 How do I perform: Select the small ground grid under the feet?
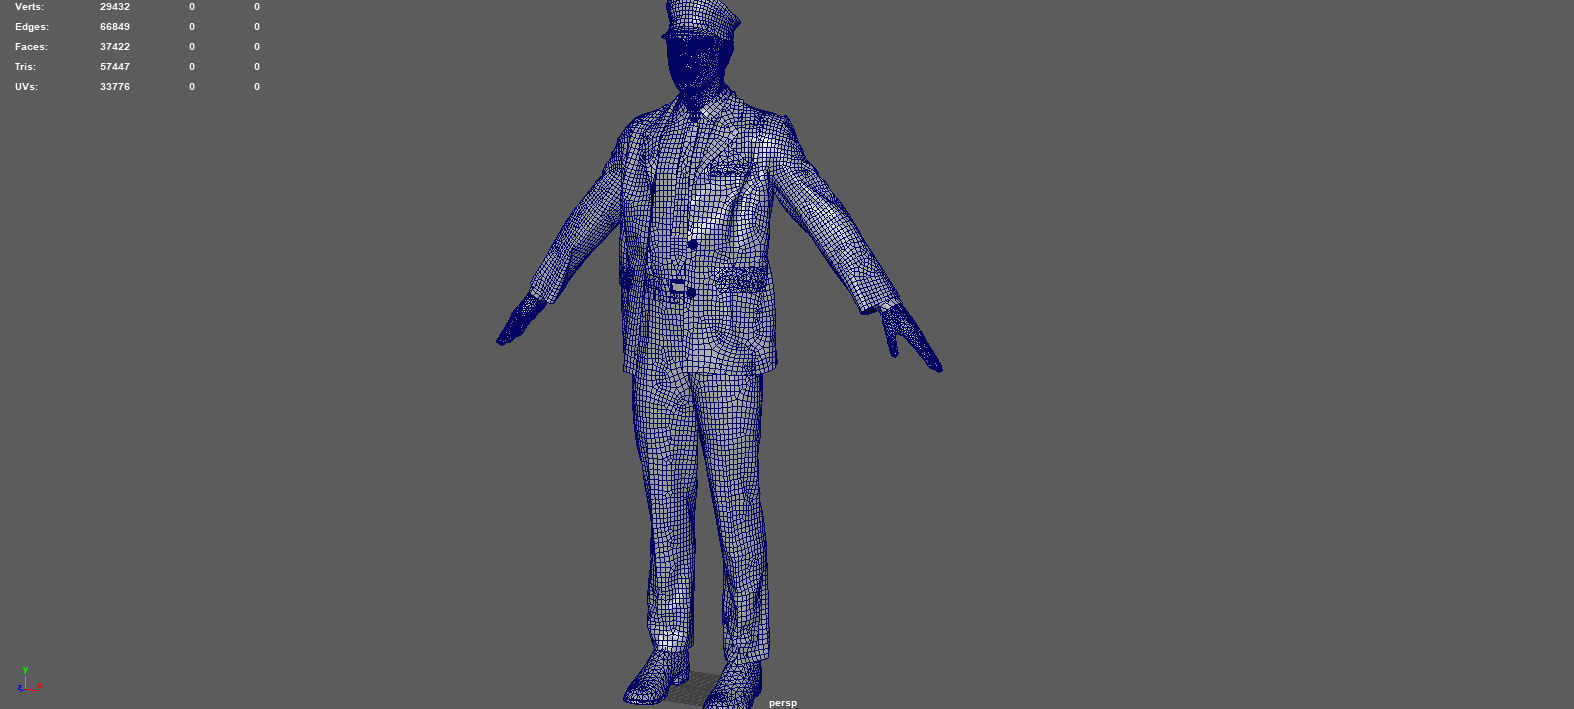click(x=696, y=689)
